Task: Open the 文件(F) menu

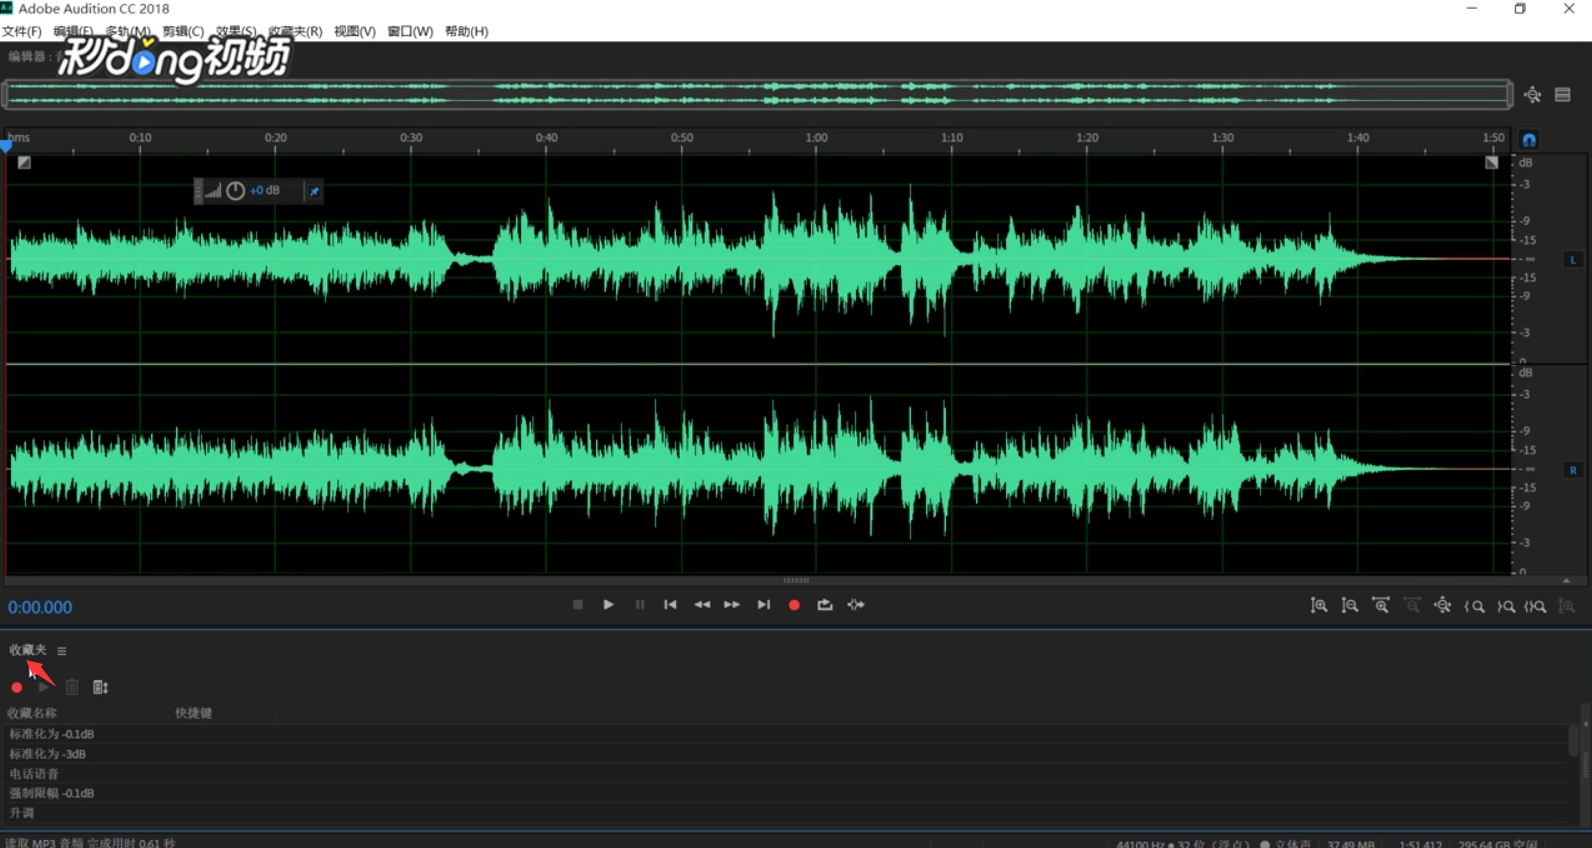Action: click(x=22, y=31)
